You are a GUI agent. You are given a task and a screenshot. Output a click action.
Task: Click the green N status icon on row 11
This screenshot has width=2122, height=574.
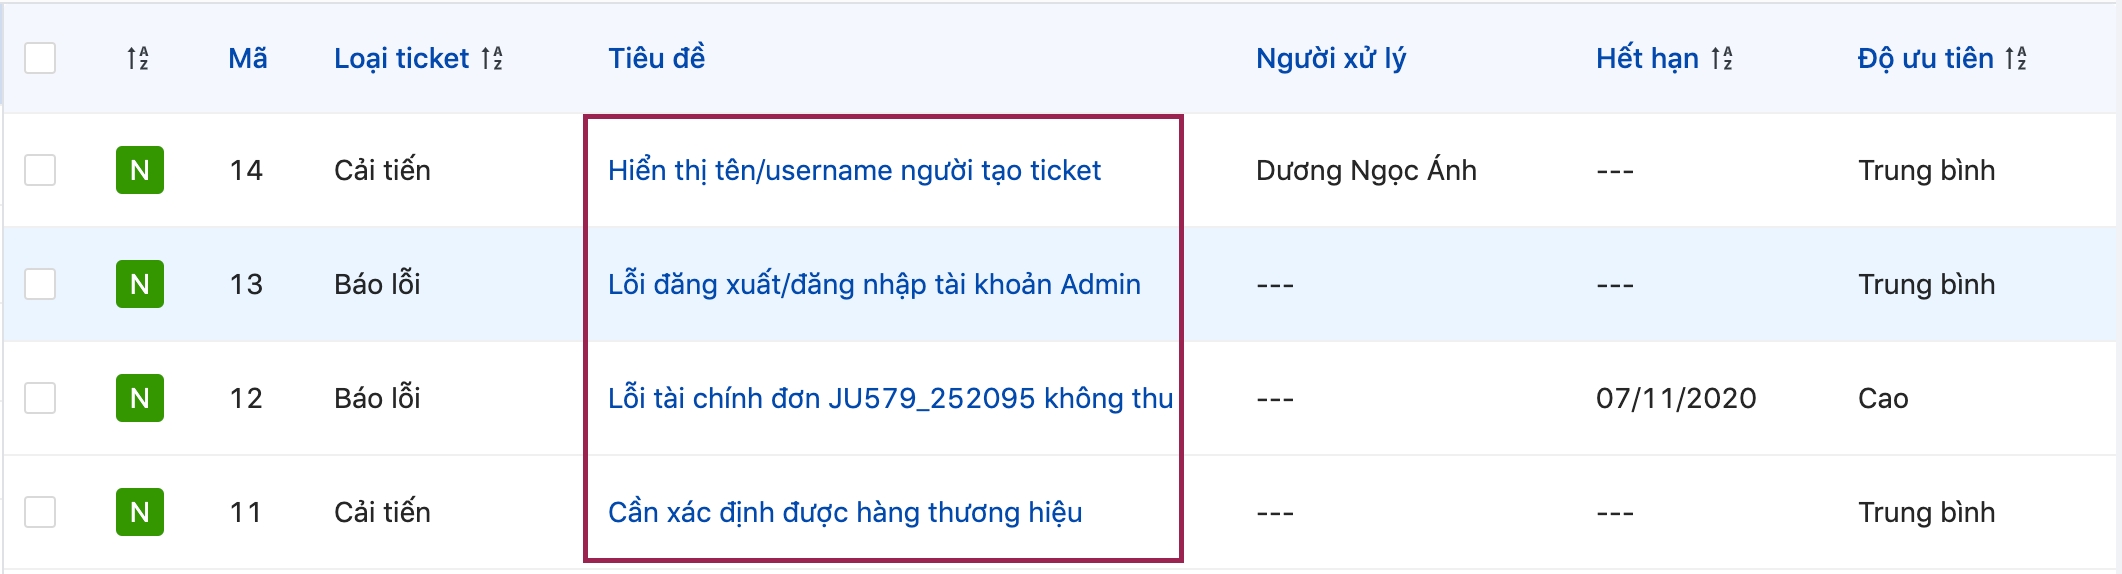[x=139, y=512]
